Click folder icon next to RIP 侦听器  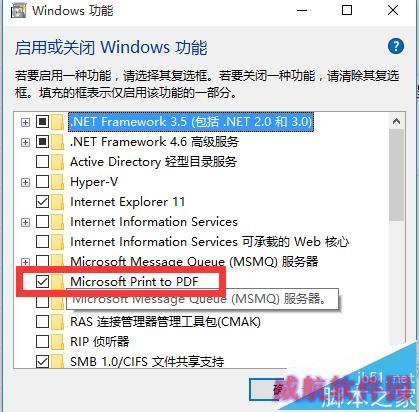click(x=58, y=342)
